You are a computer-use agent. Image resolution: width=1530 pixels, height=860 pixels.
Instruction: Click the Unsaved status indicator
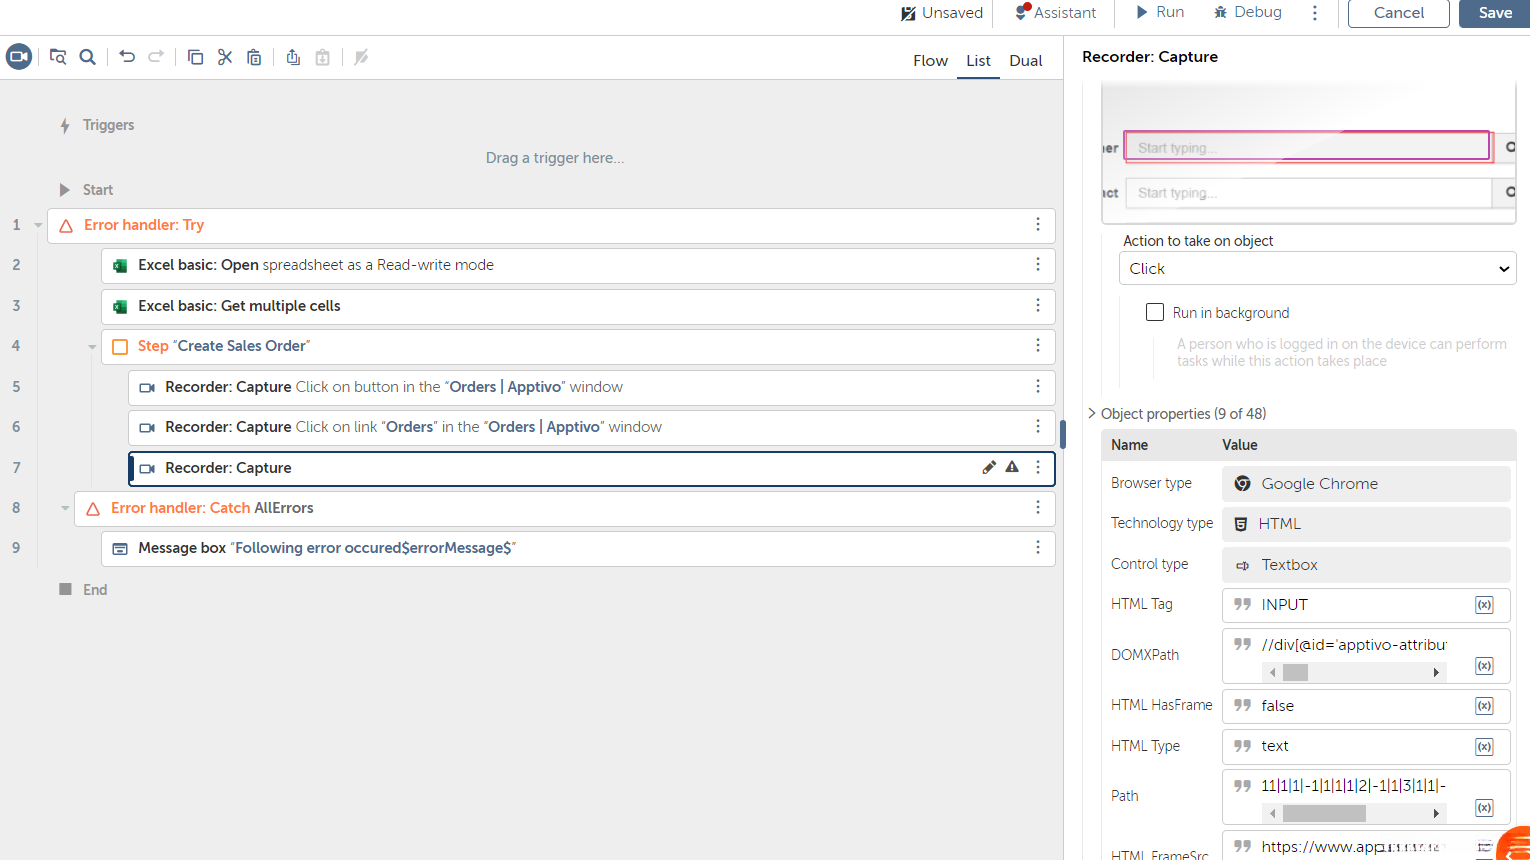click(x=941, y=13)
